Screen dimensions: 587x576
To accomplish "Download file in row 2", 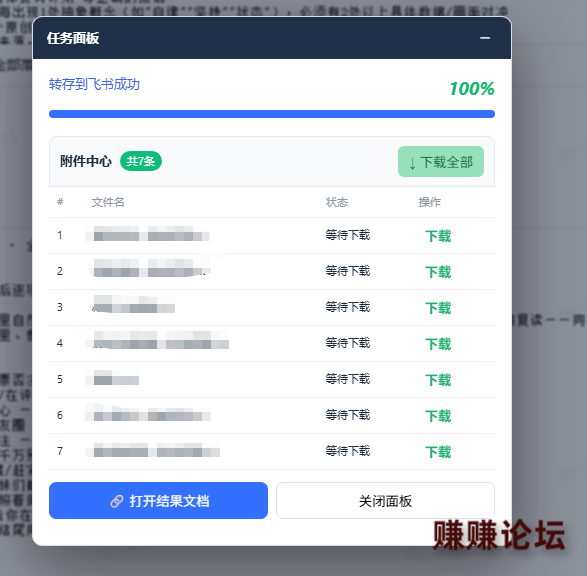I will pos(438,272).
